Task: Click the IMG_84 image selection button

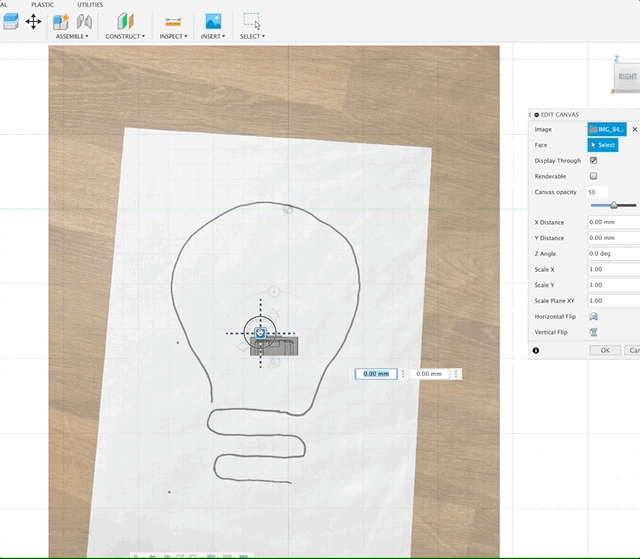Action: (x=607, y=129)
